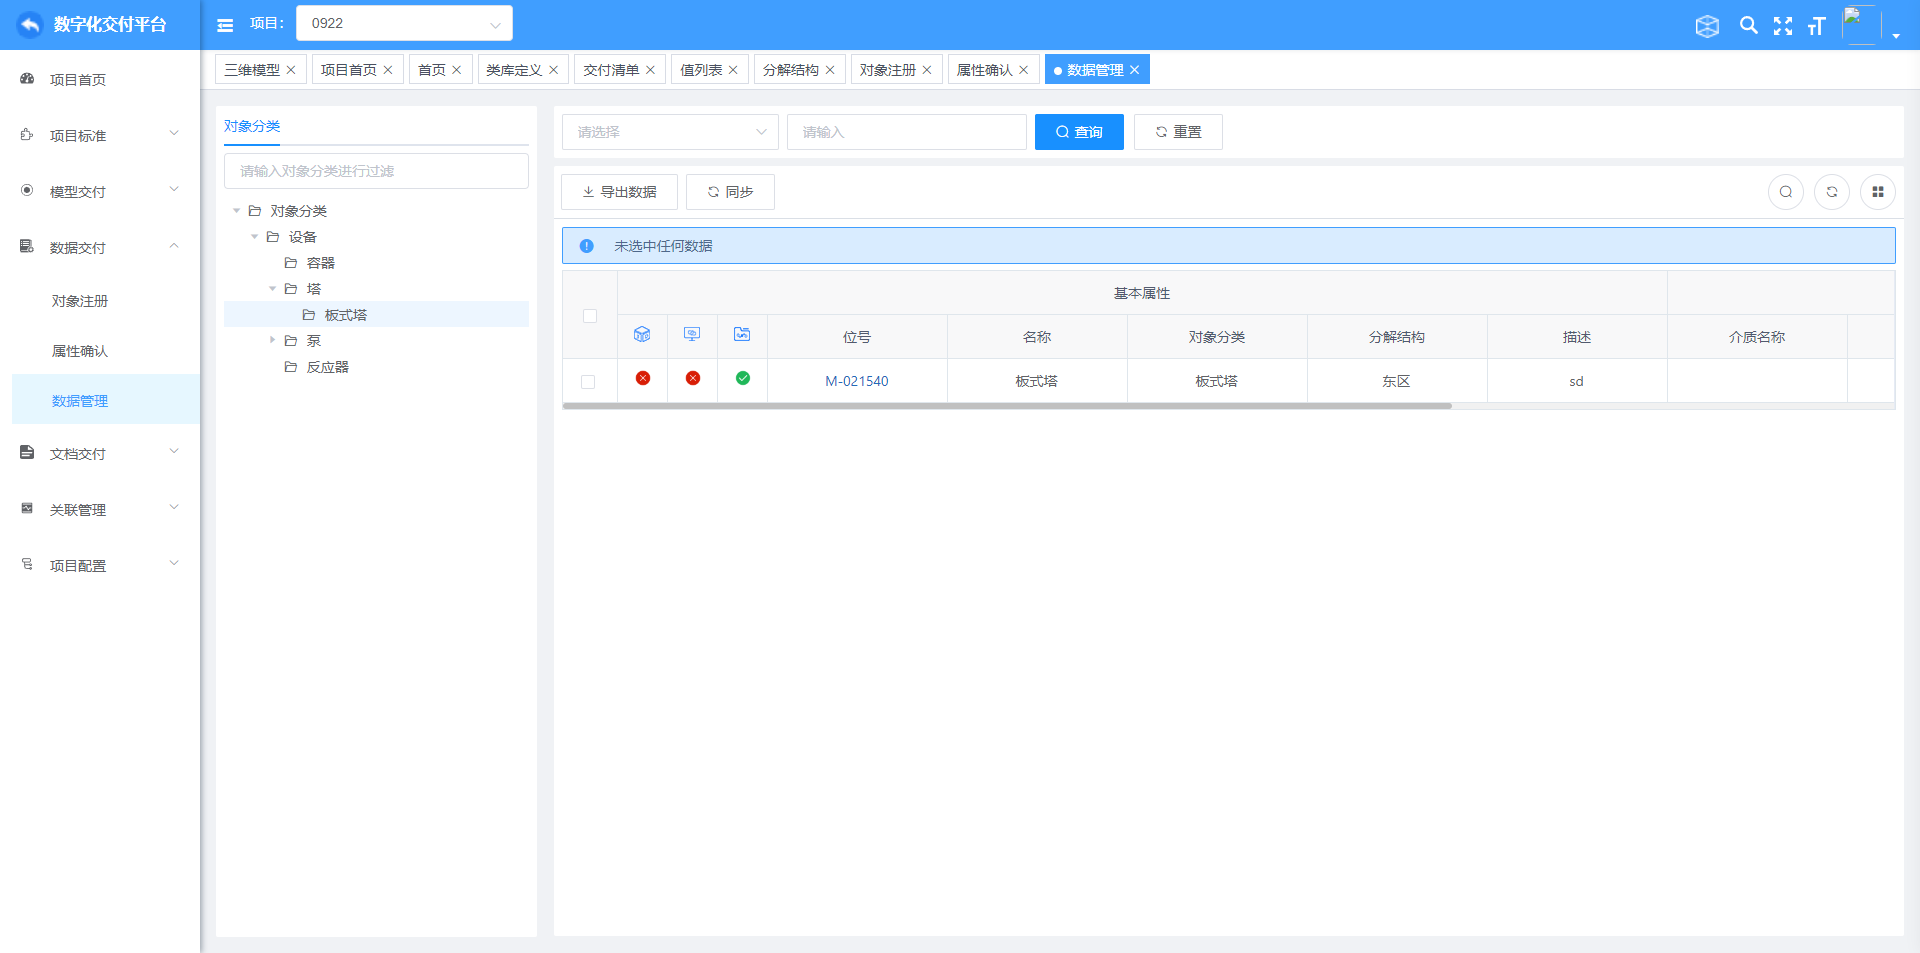Open the M-021540 tag link

pos(857,381)
